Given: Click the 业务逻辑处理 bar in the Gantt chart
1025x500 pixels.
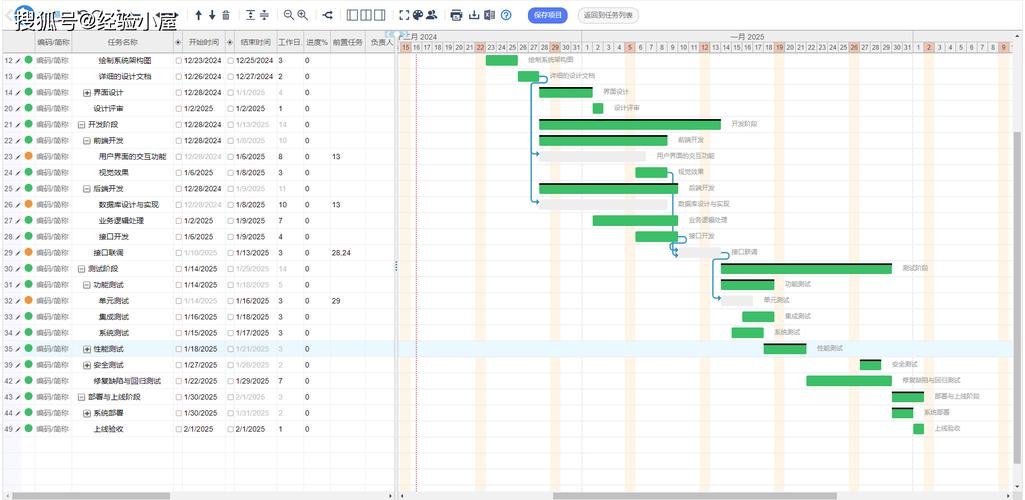Looking at the screenshot, I should click(635, 221).
